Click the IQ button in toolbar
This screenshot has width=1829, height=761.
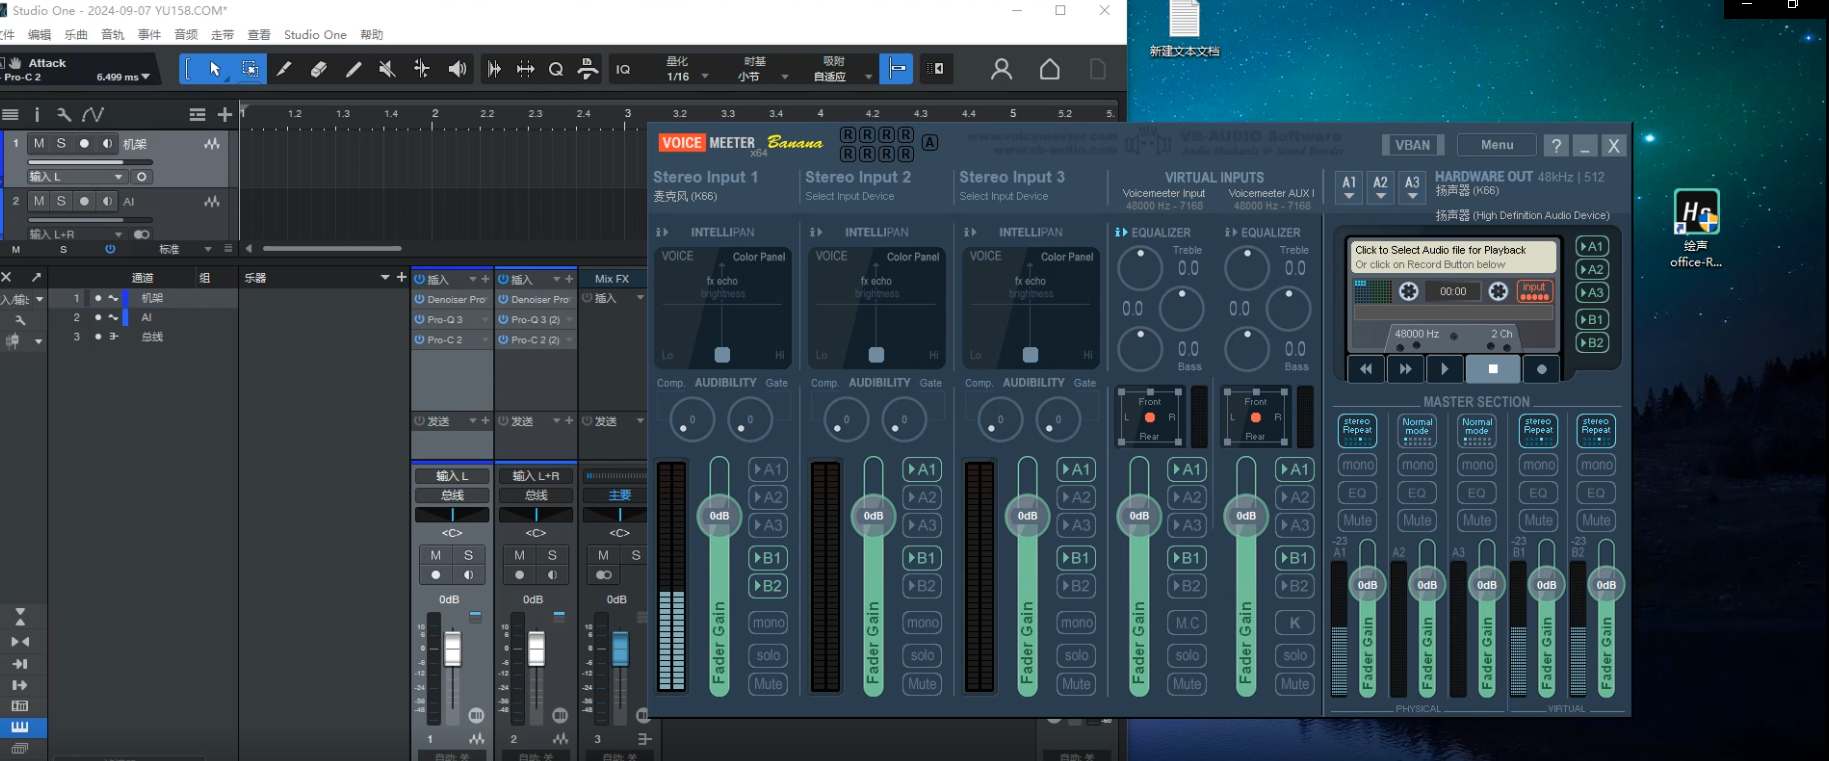tap(623, 69)
